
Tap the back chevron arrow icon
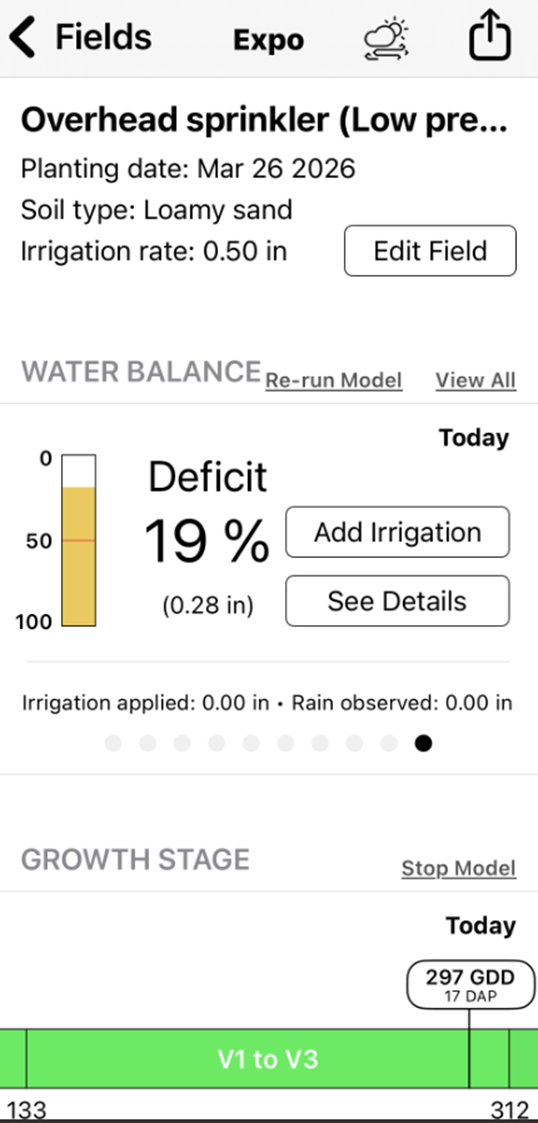coord(22,38)
